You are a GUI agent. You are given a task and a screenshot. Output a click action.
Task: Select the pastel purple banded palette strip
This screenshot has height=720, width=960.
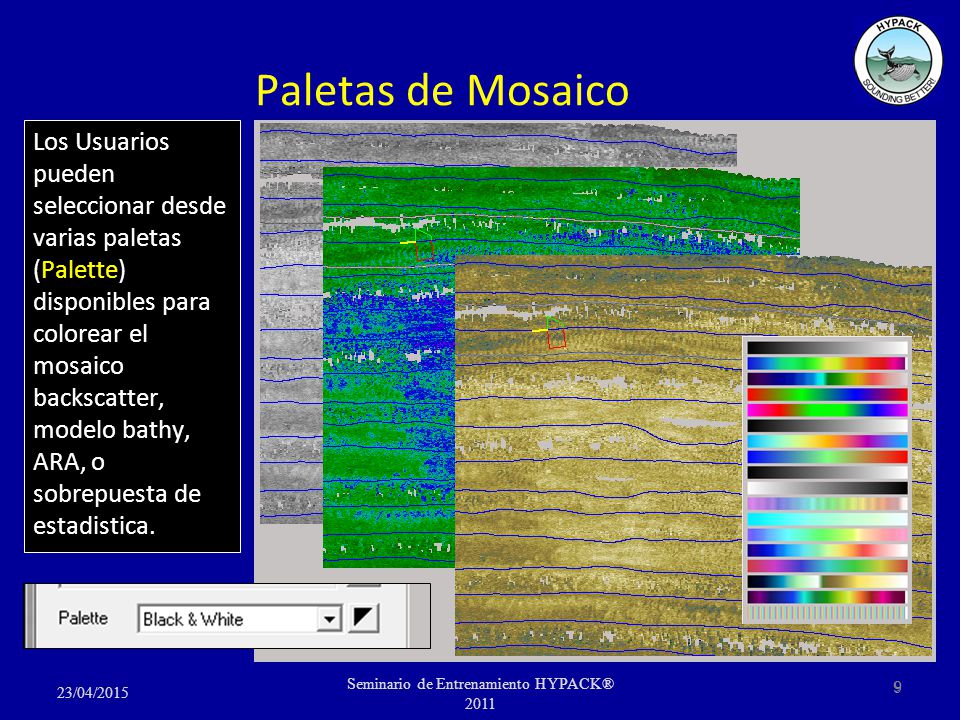pos(827,503)
